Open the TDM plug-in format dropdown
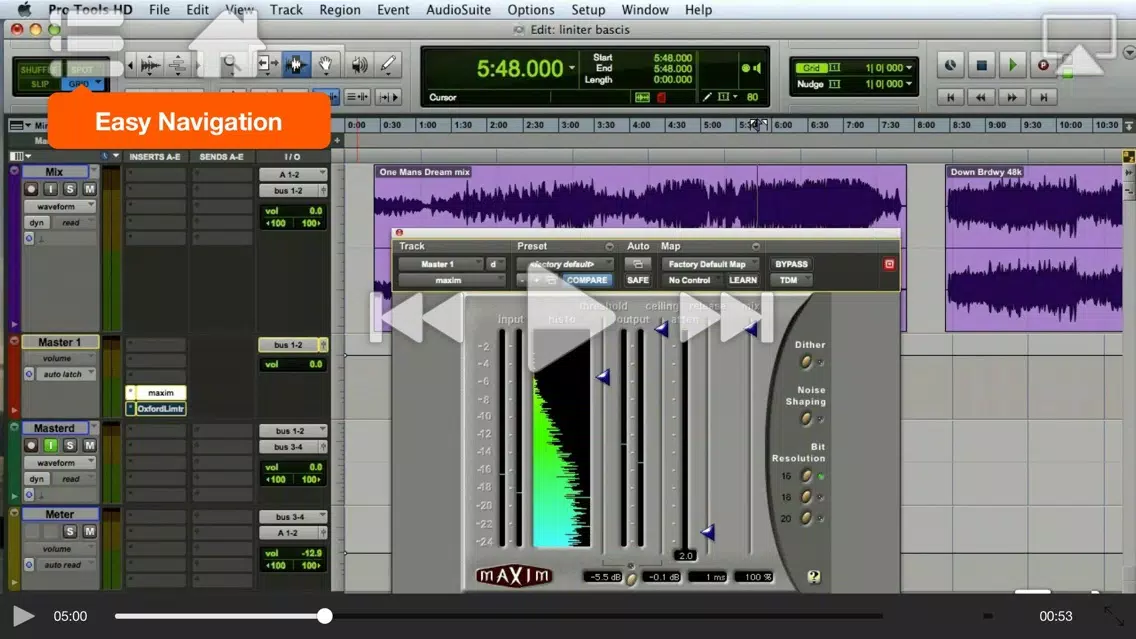Screen dimensions: 1136x639 791,280
